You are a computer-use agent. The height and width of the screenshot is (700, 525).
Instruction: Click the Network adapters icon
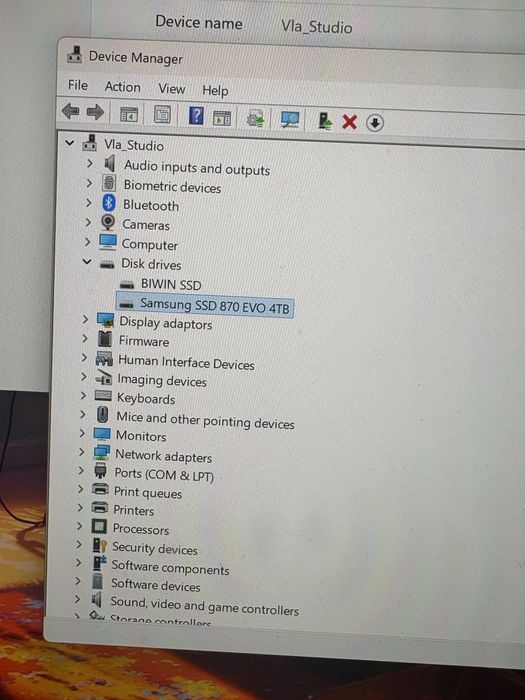point(101,452)
